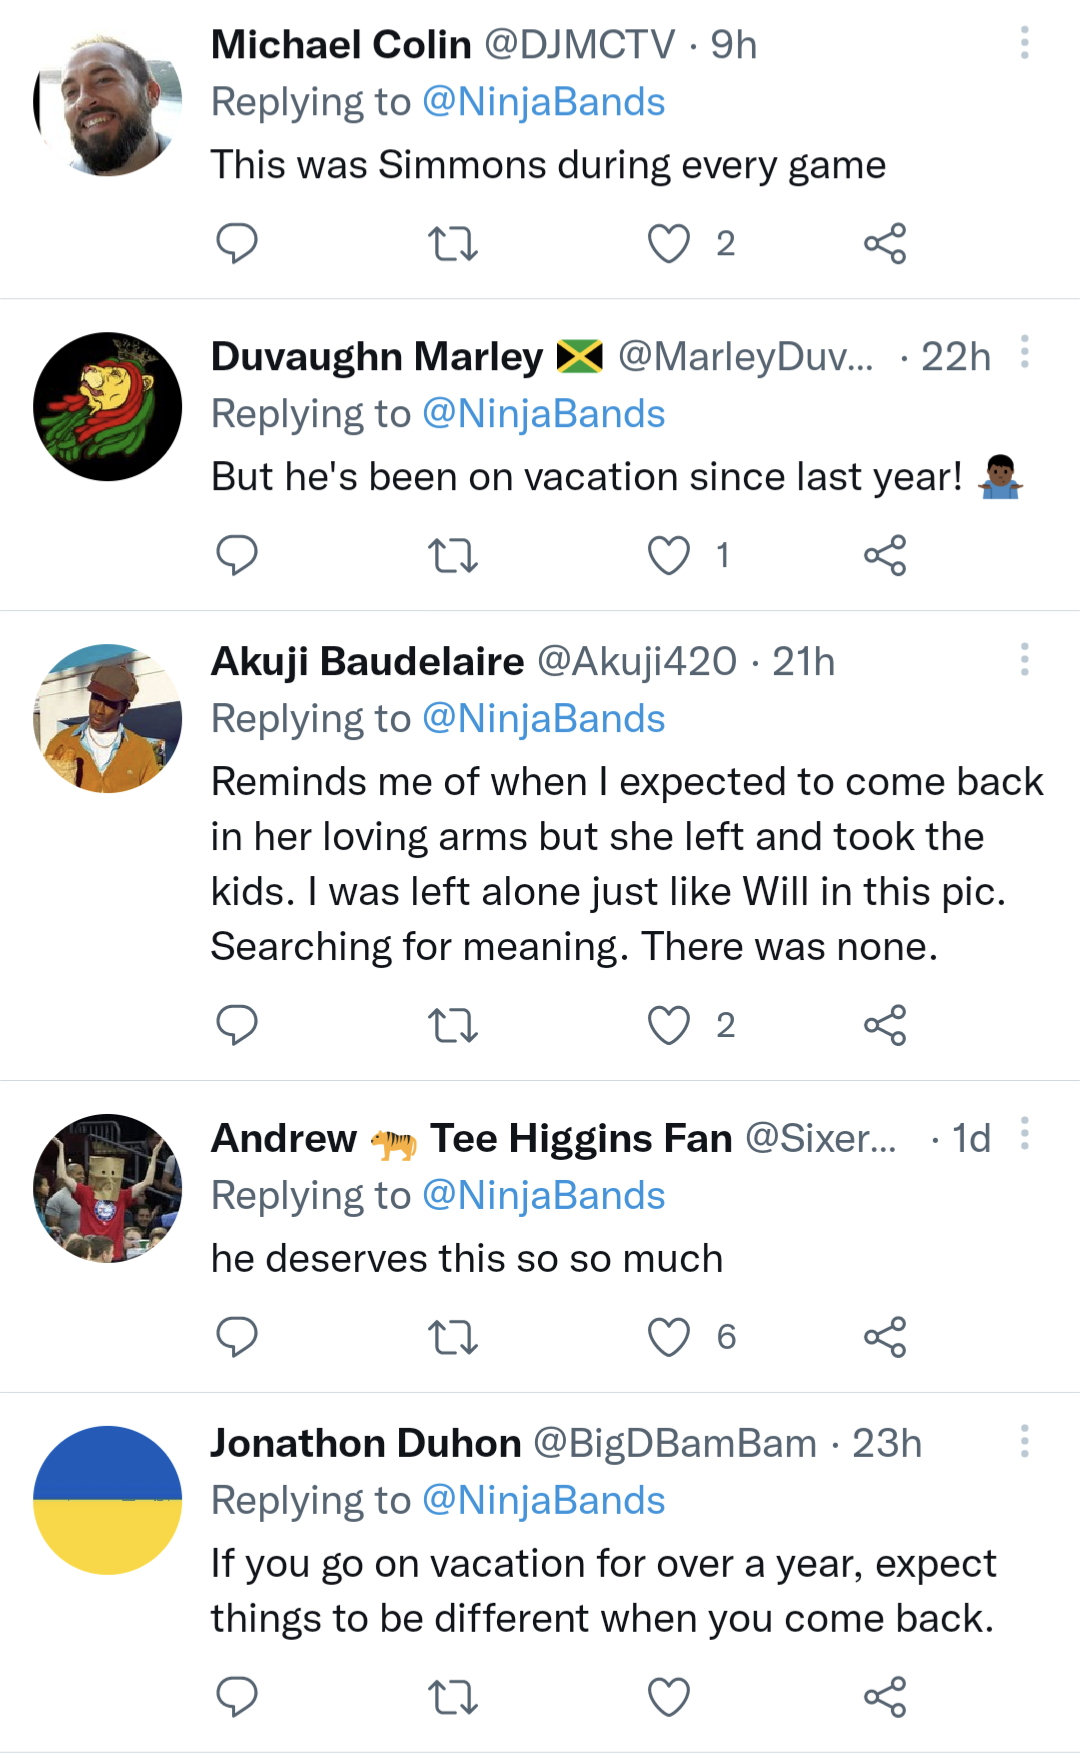
Task: Like Andrew's "he deserves this" tweet
Action: (669, 1337)
